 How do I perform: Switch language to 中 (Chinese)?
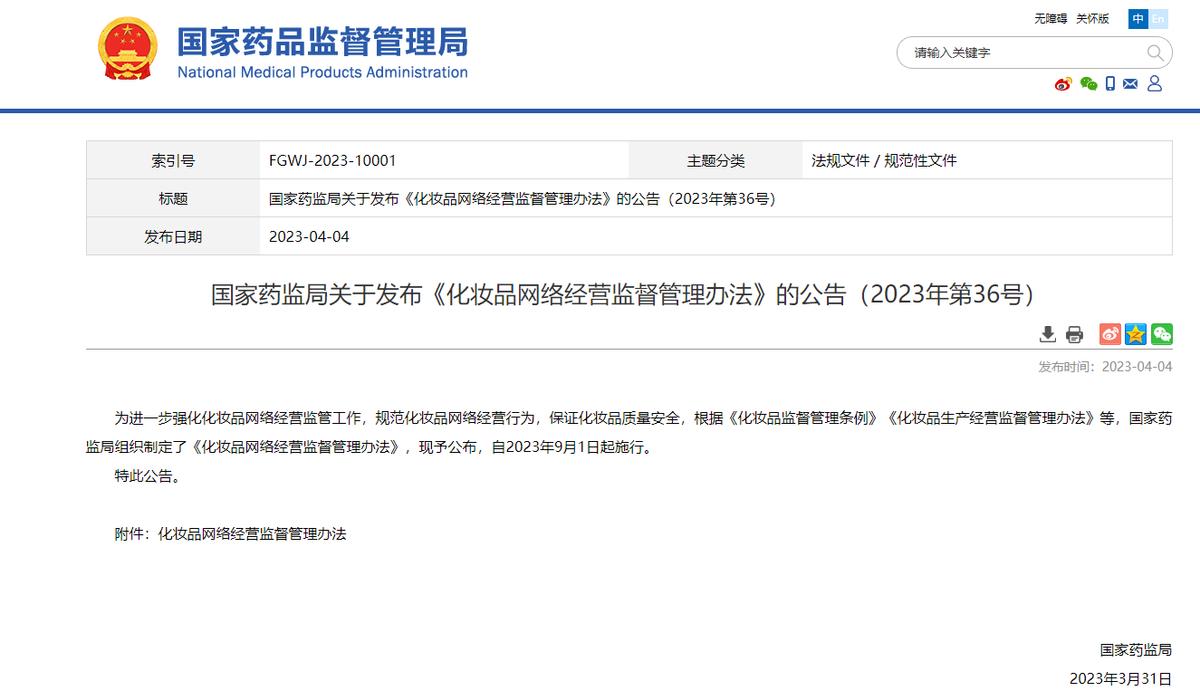coord(1138,19)
